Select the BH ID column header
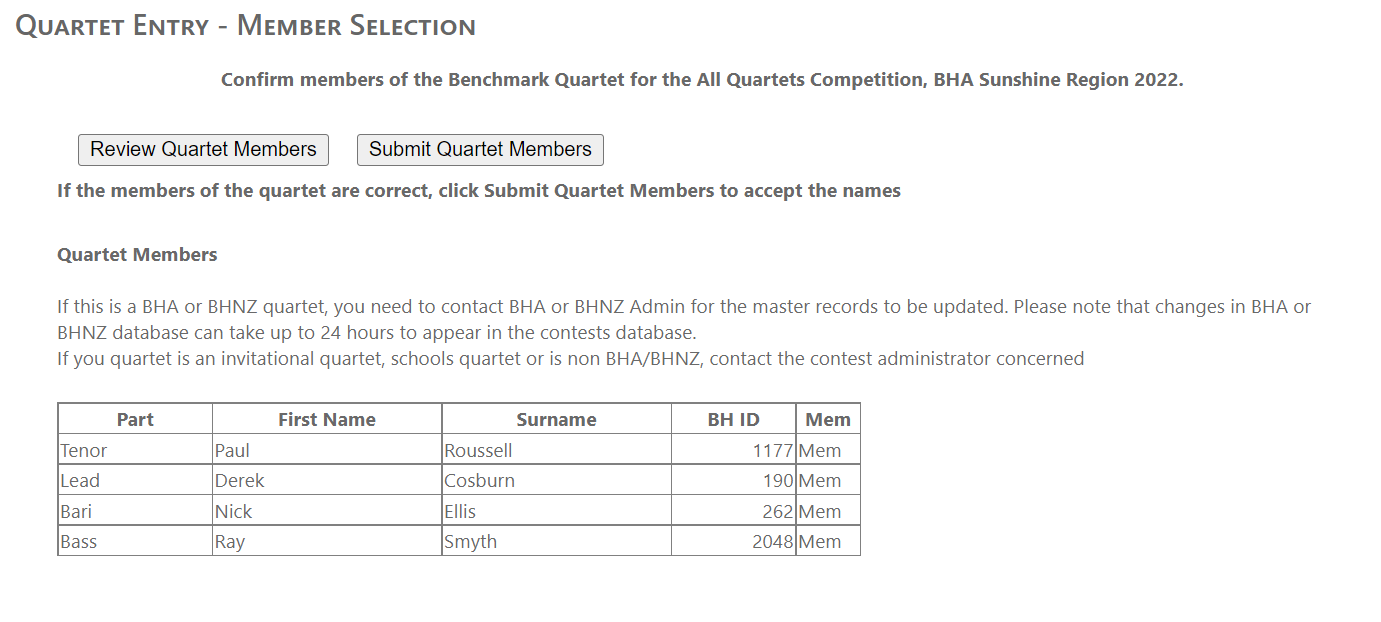 tap(733, 420)
